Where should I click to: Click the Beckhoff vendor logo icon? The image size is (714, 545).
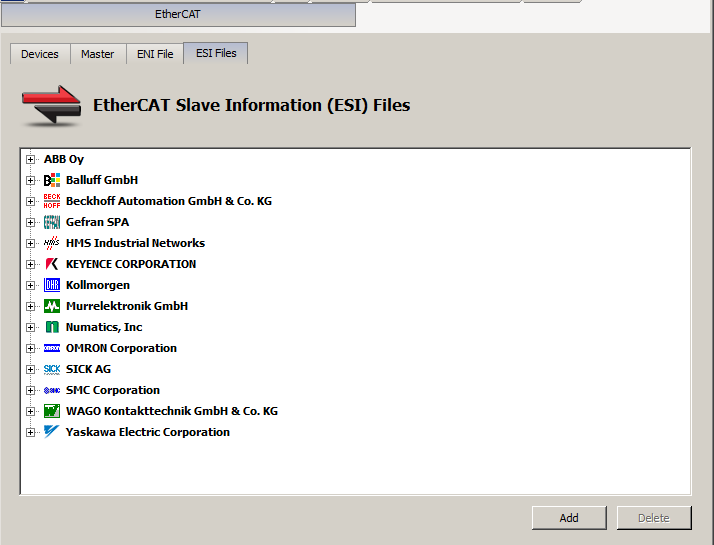click(52, 201)
